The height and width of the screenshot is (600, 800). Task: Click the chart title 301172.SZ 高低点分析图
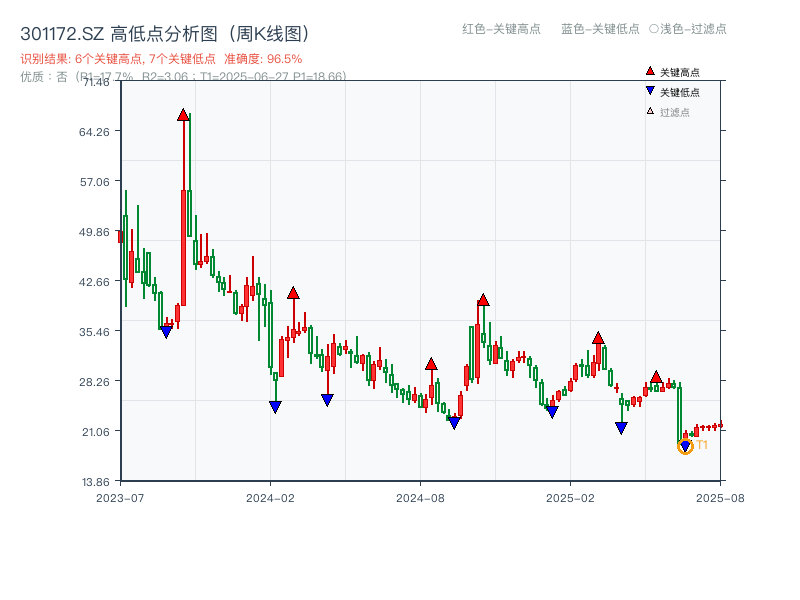(165, 31)
